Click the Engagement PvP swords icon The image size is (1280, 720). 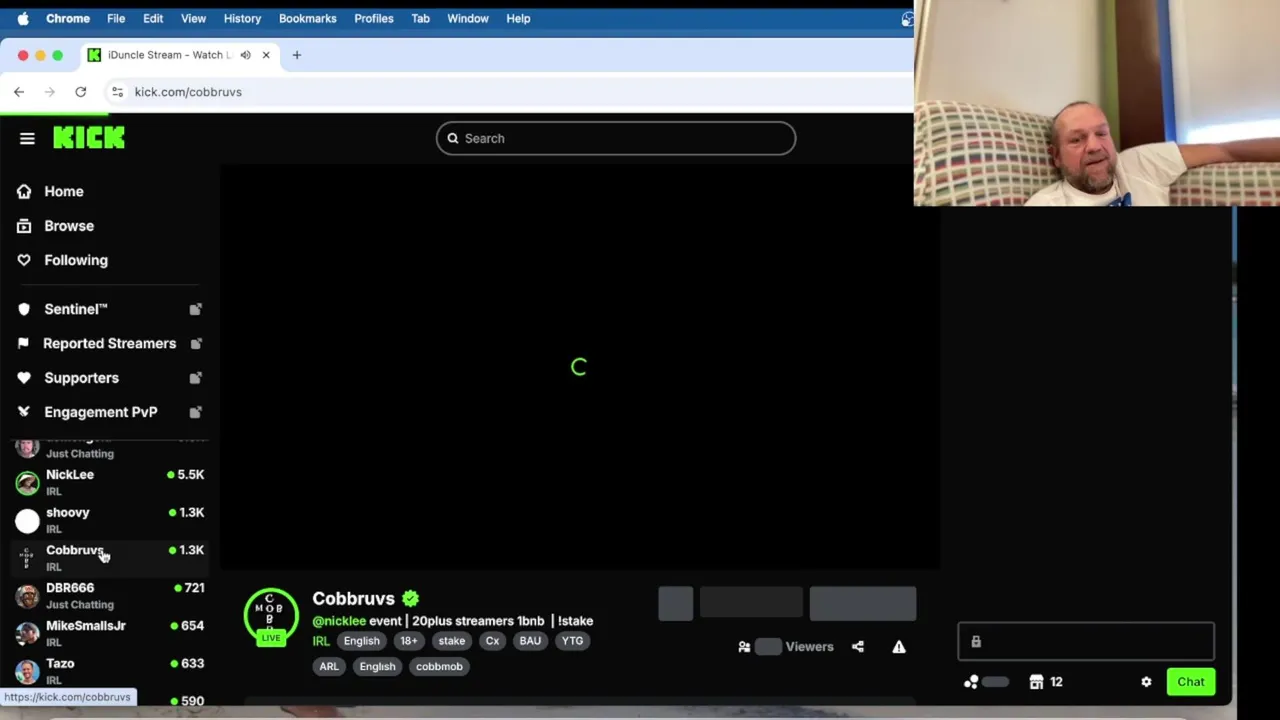[x=24, y=412]
